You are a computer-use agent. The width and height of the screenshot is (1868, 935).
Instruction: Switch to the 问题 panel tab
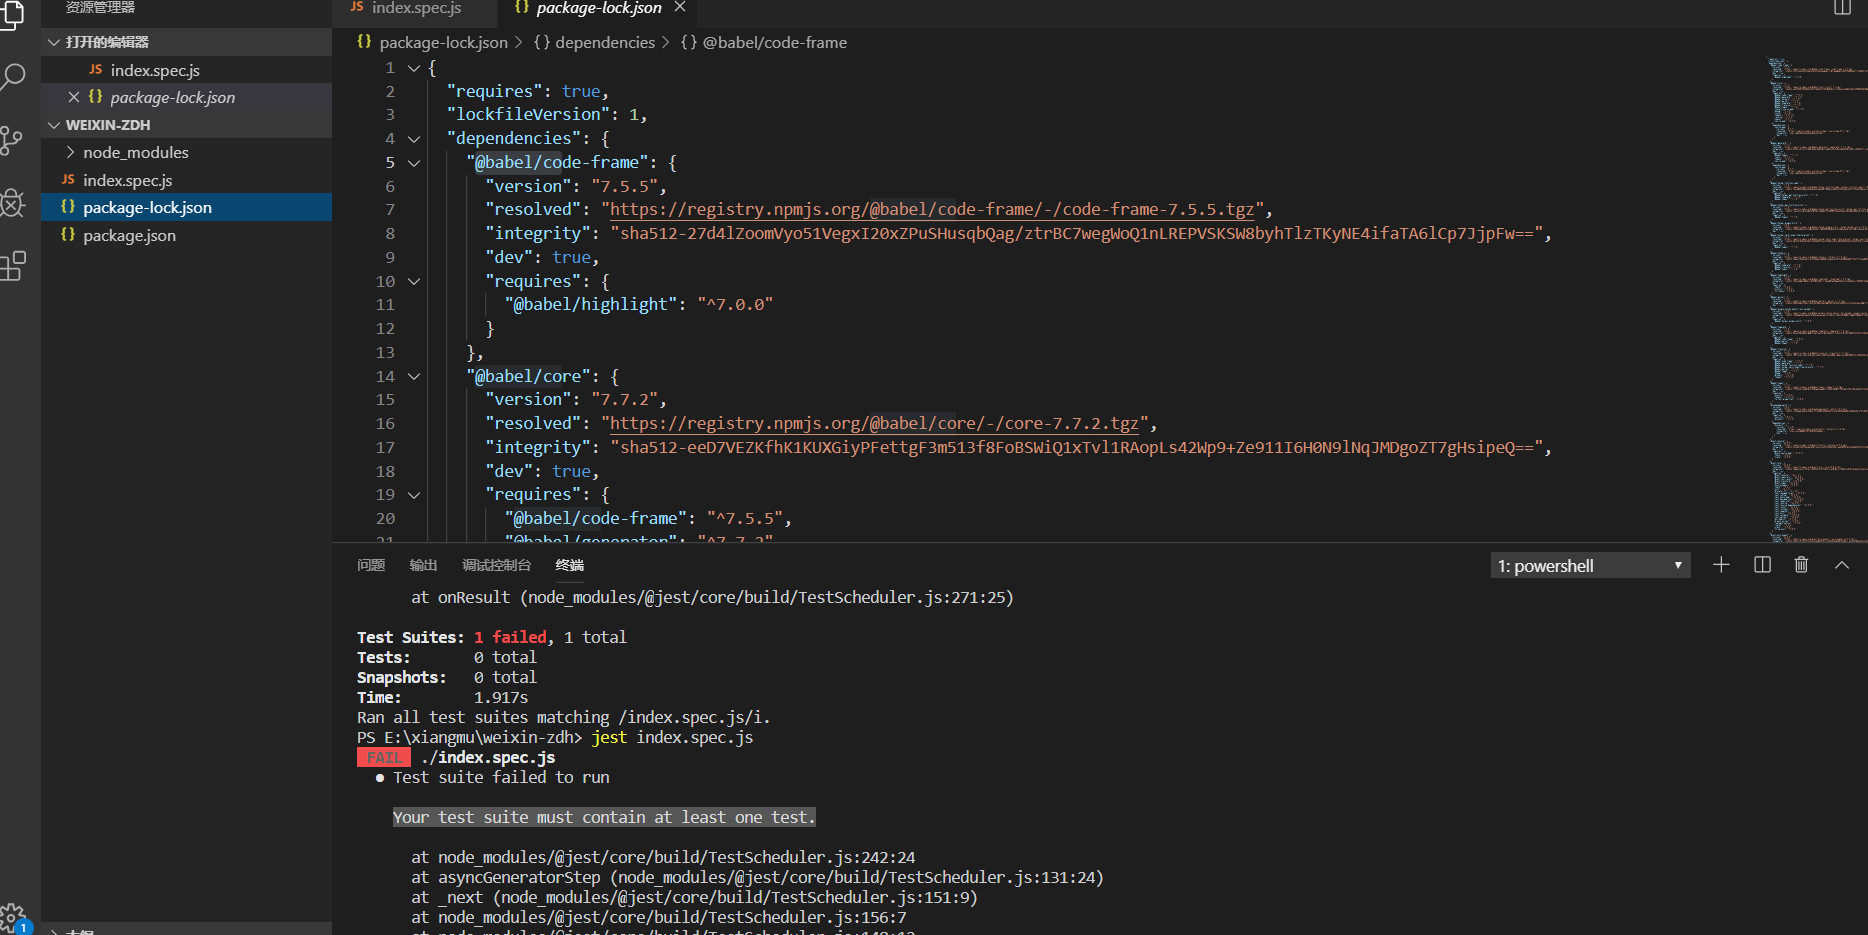[x=371, y=565]
